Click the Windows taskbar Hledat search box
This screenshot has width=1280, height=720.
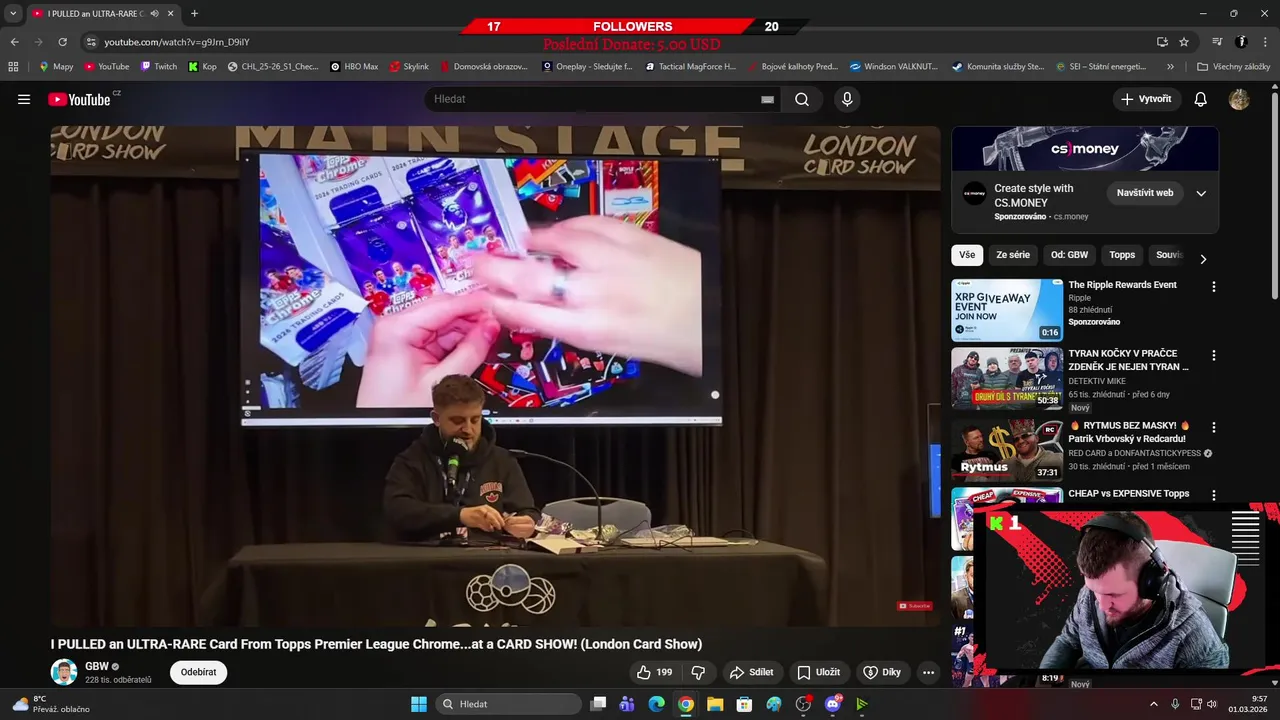click(x=510, y=704)
